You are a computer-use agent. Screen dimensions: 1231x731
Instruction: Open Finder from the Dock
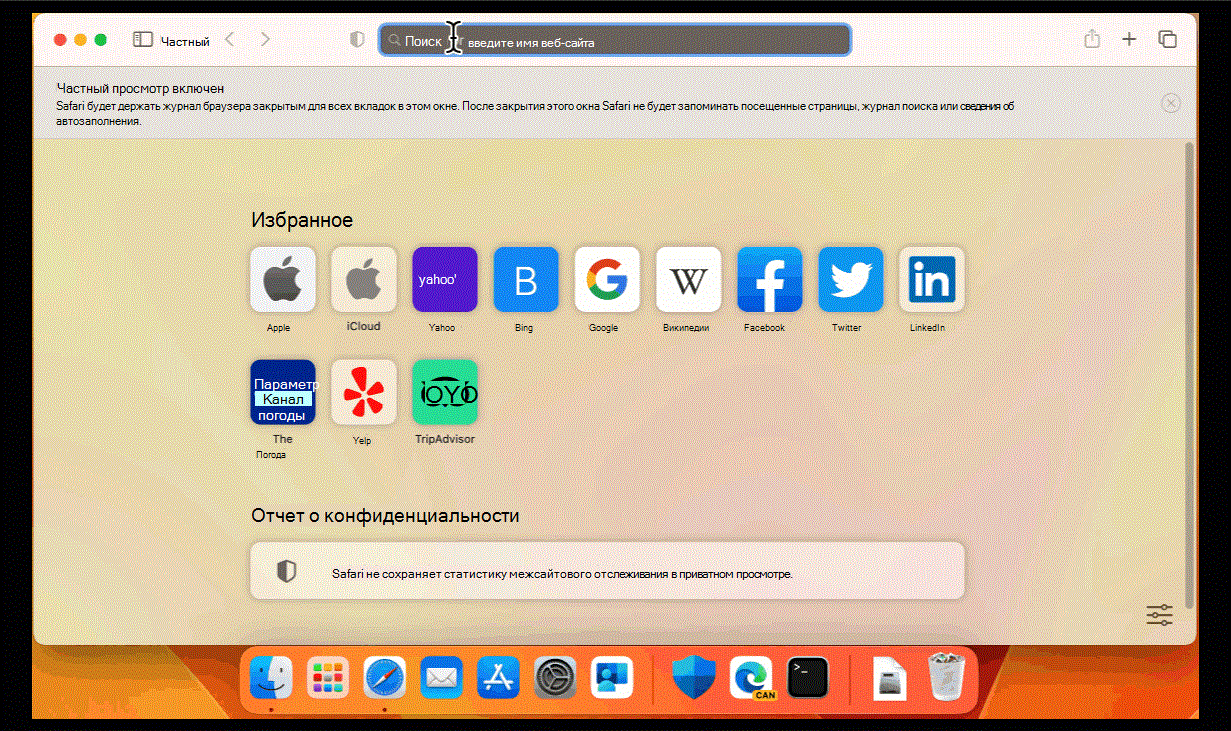click(x=271, y=678)
